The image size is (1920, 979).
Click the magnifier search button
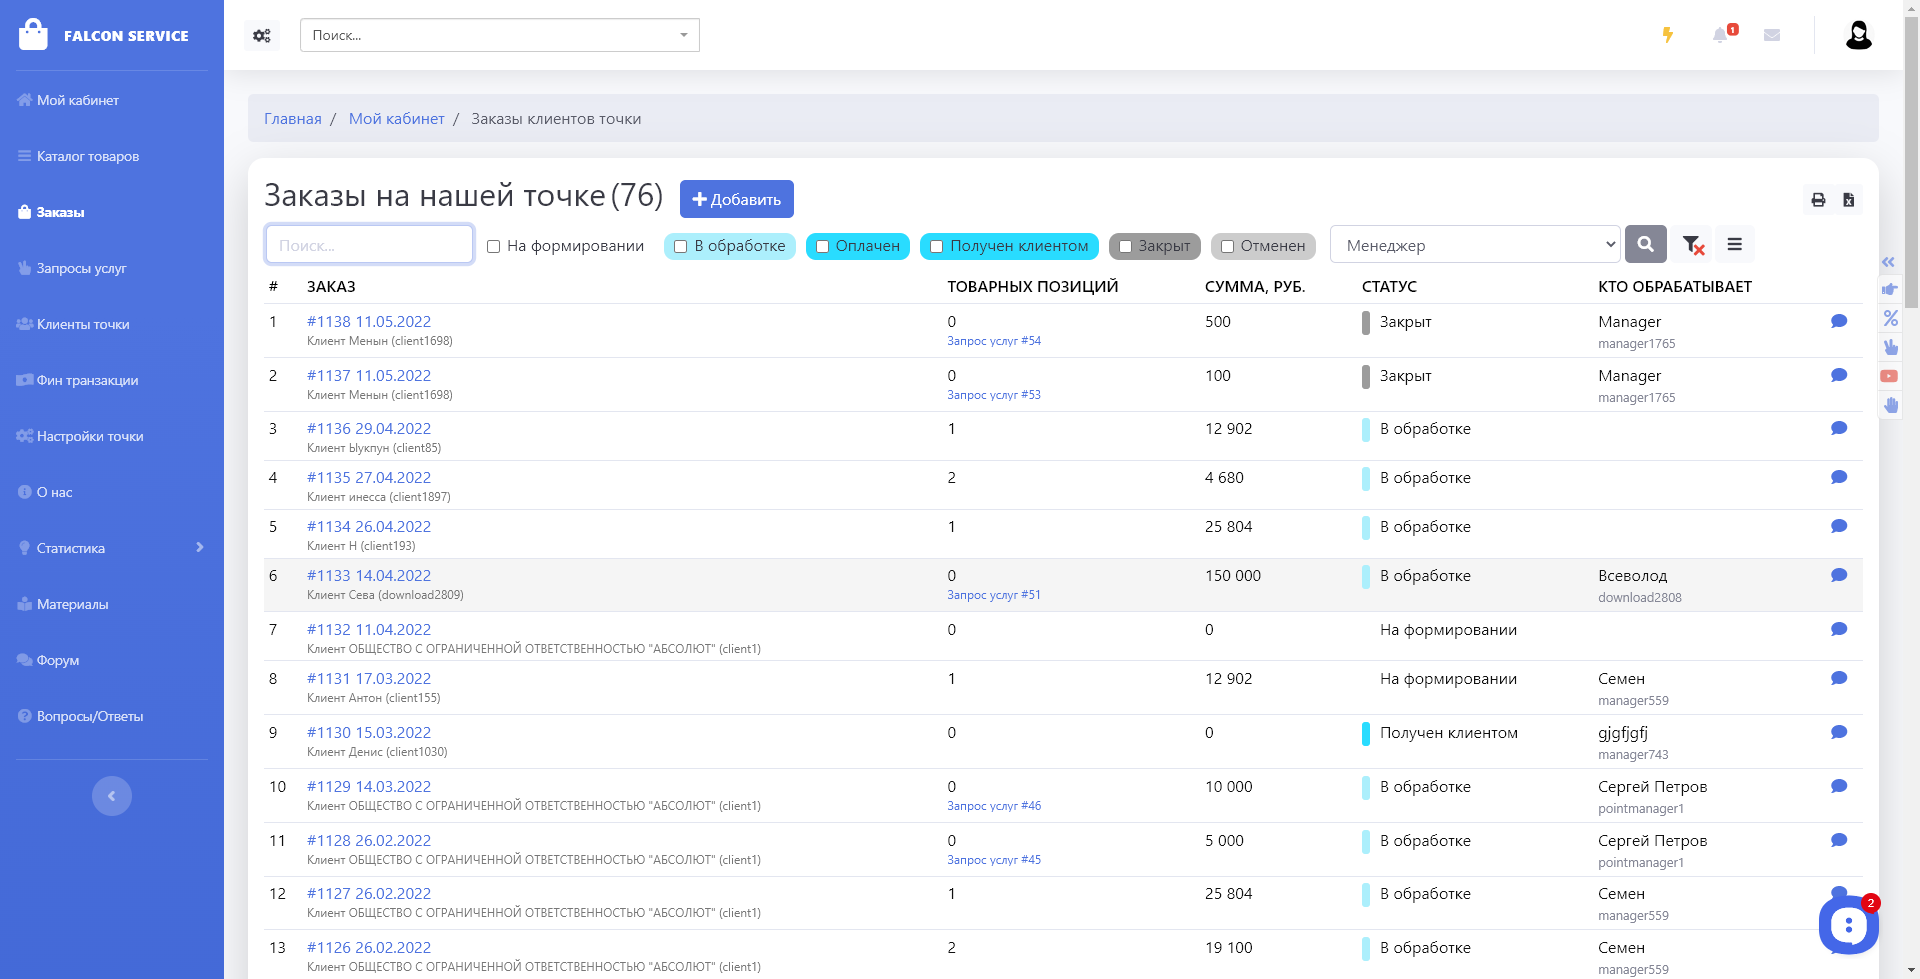click(1645, 244)
